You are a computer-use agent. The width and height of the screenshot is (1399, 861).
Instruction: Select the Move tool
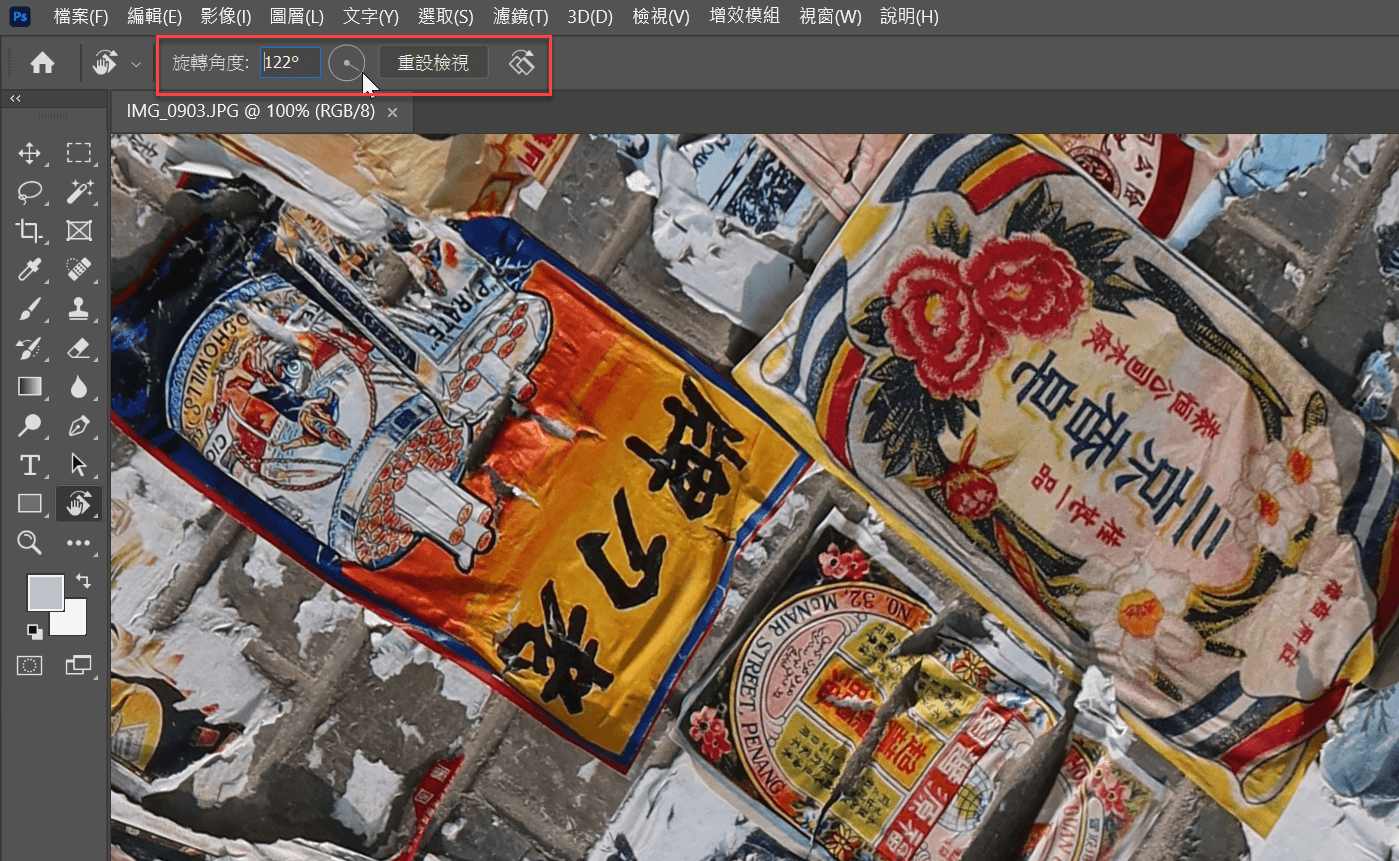(x=29, y=153)
